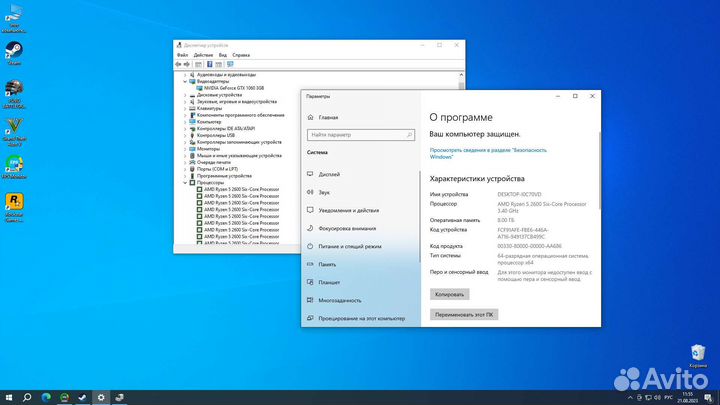Click РУС input language indicator
This screenshot has height=405, width=720.
[669, 398]
